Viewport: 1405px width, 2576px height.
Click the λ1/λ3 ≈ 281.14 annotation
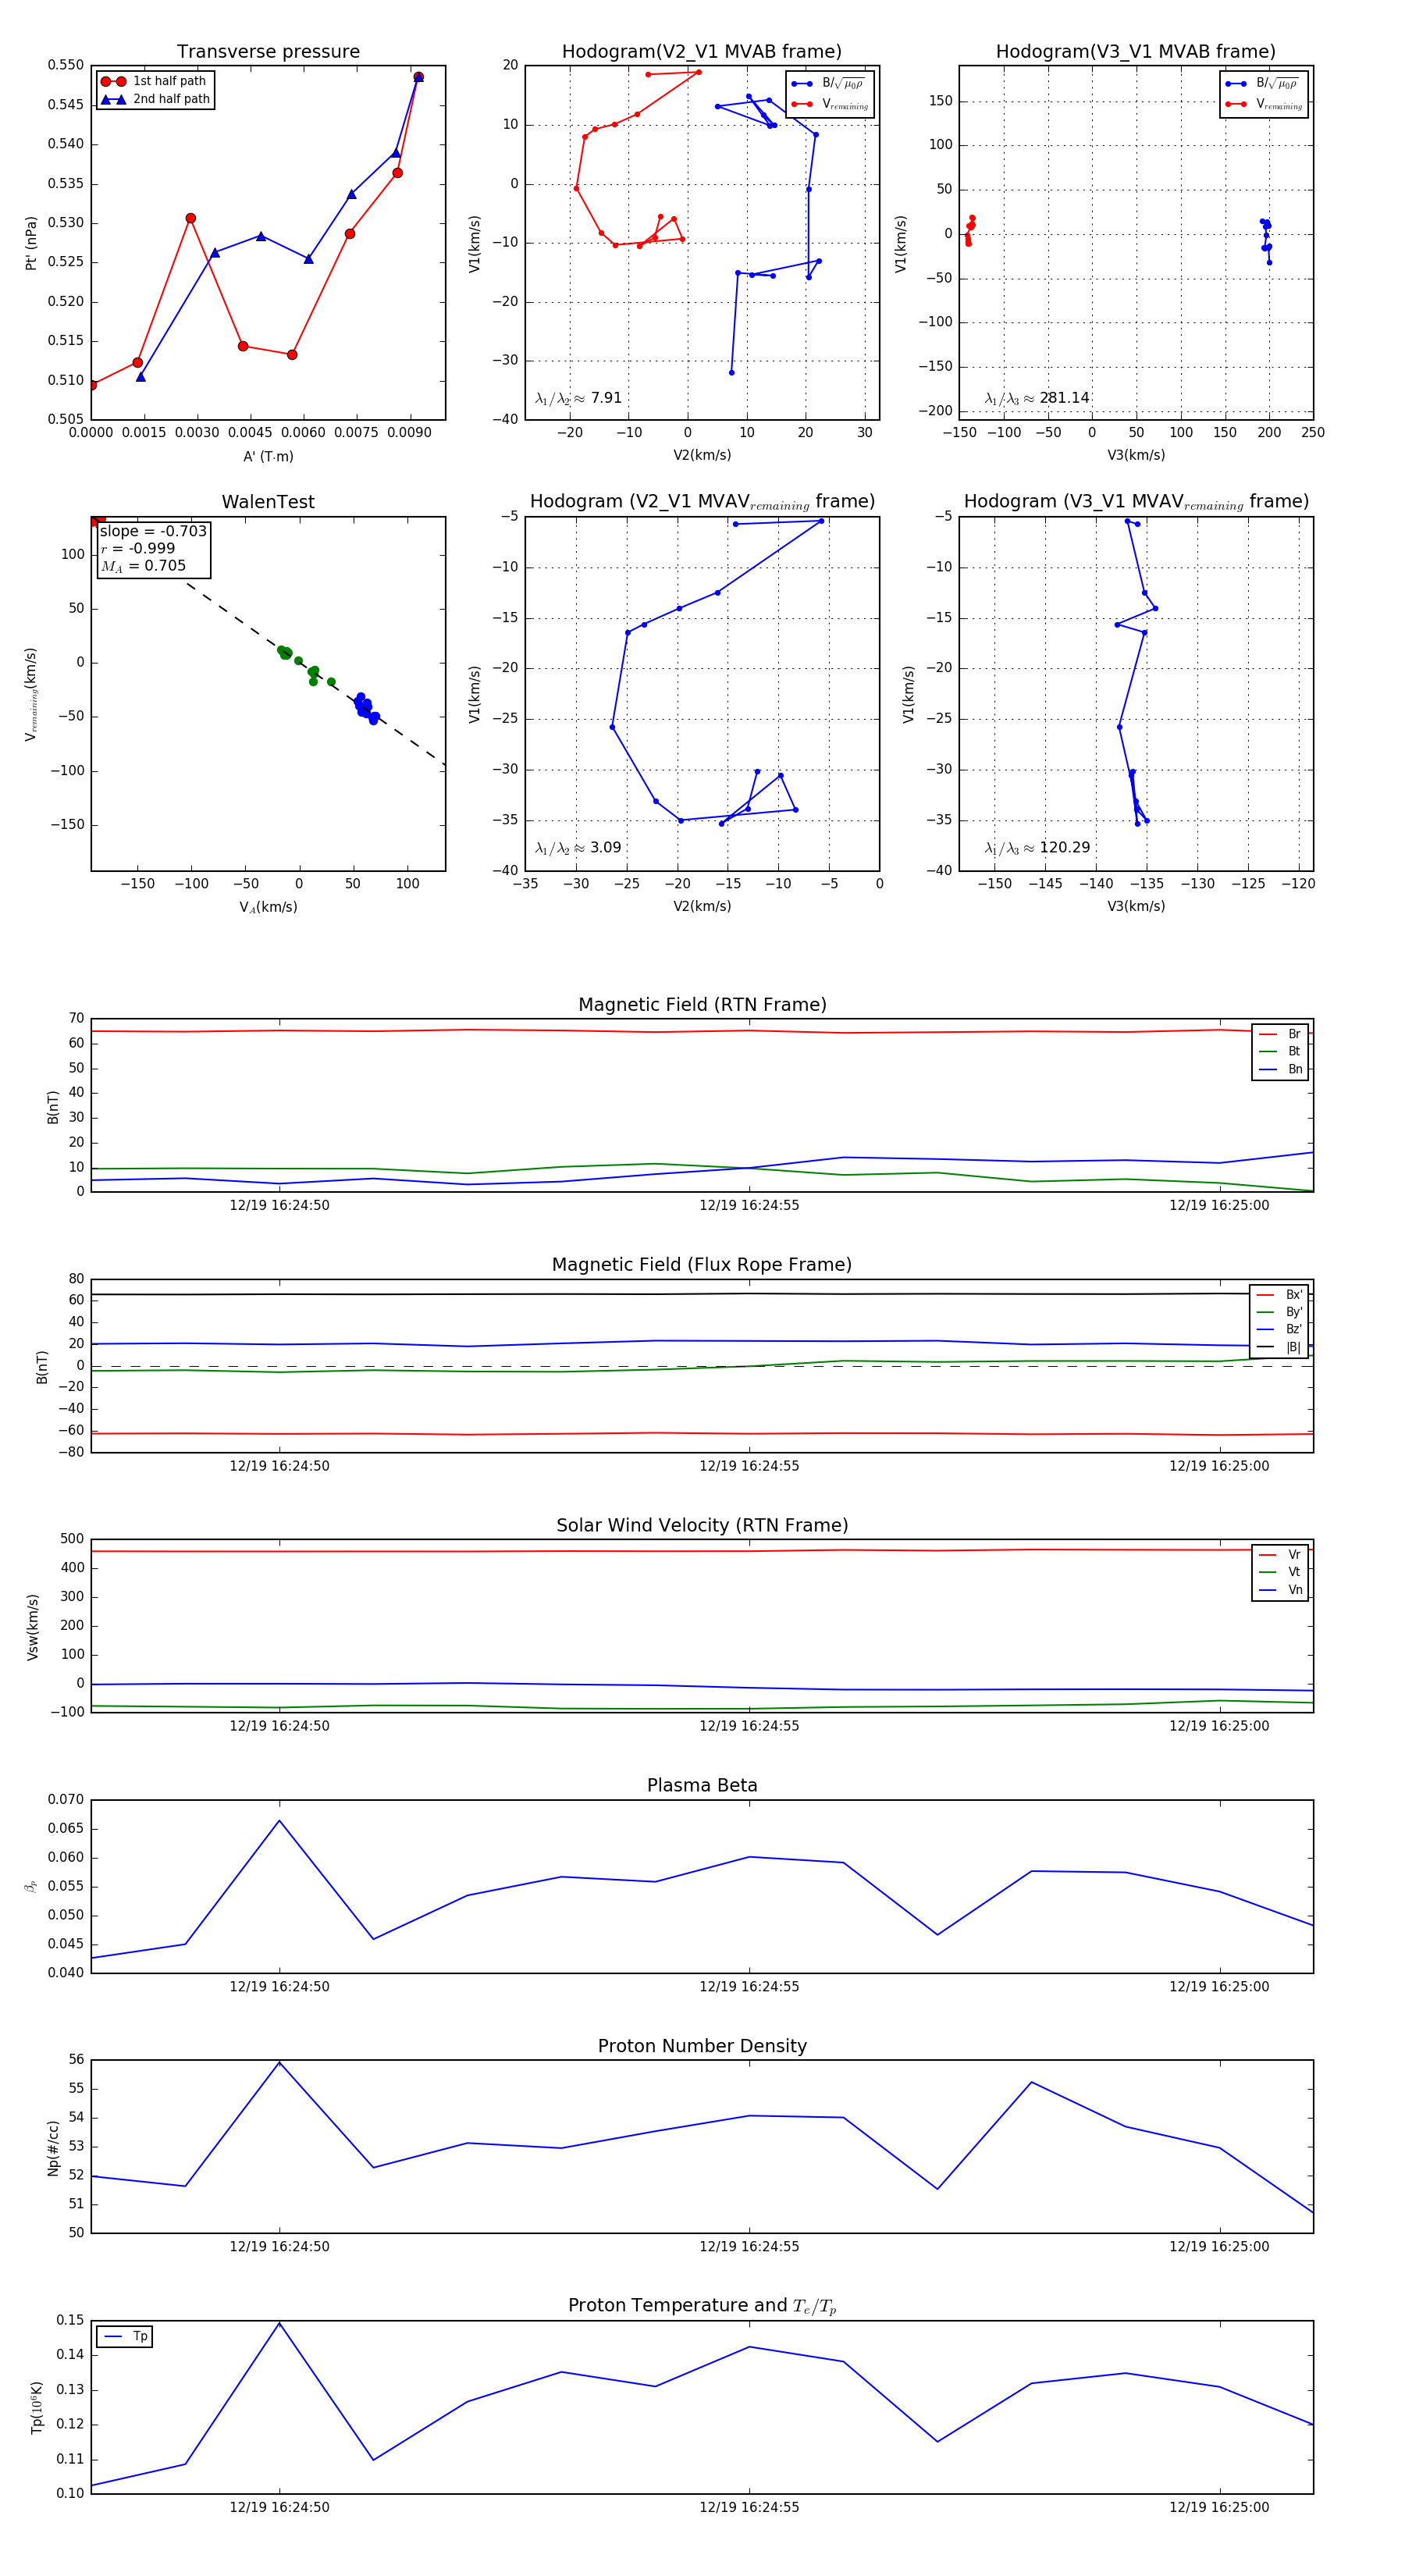[x=1037, y=398]
